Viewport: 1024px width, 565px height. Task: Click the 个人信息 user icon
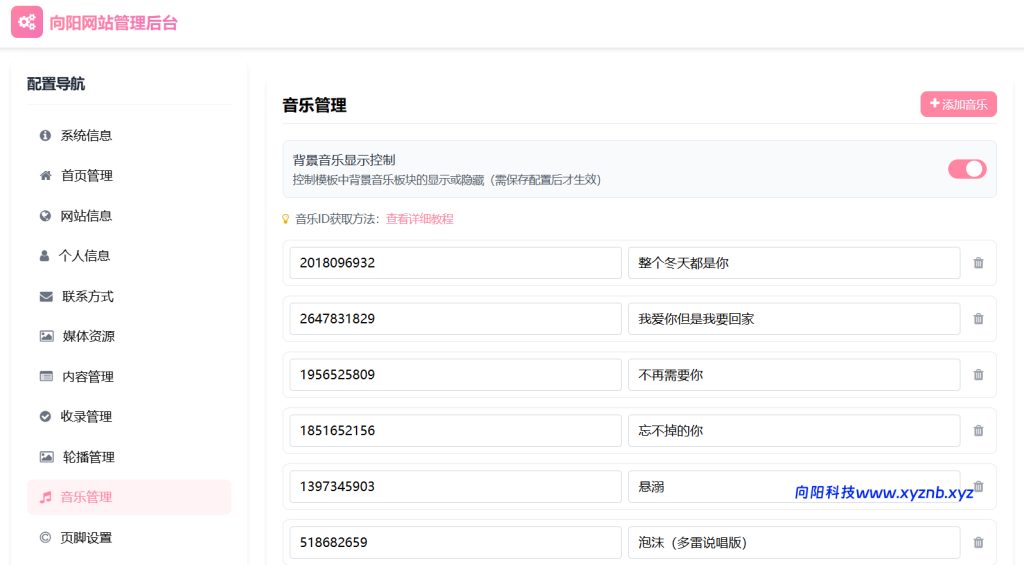click(x=44, y=255)
